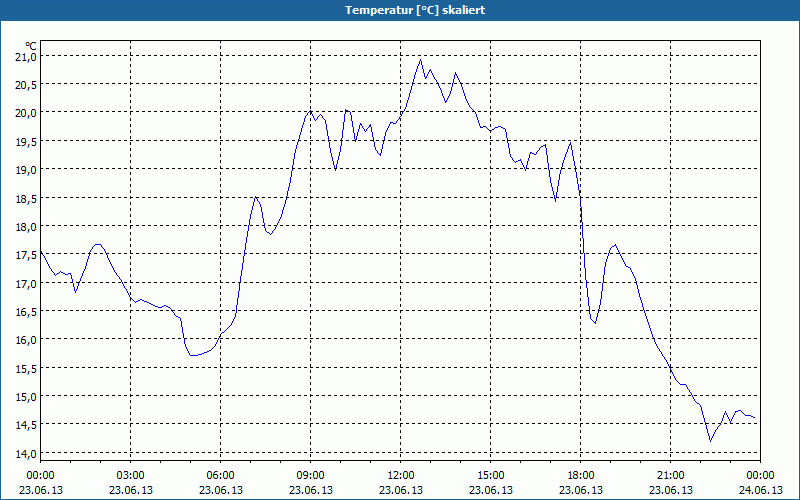Click the 18,0 temperature axis label

[x=25, y=227]
